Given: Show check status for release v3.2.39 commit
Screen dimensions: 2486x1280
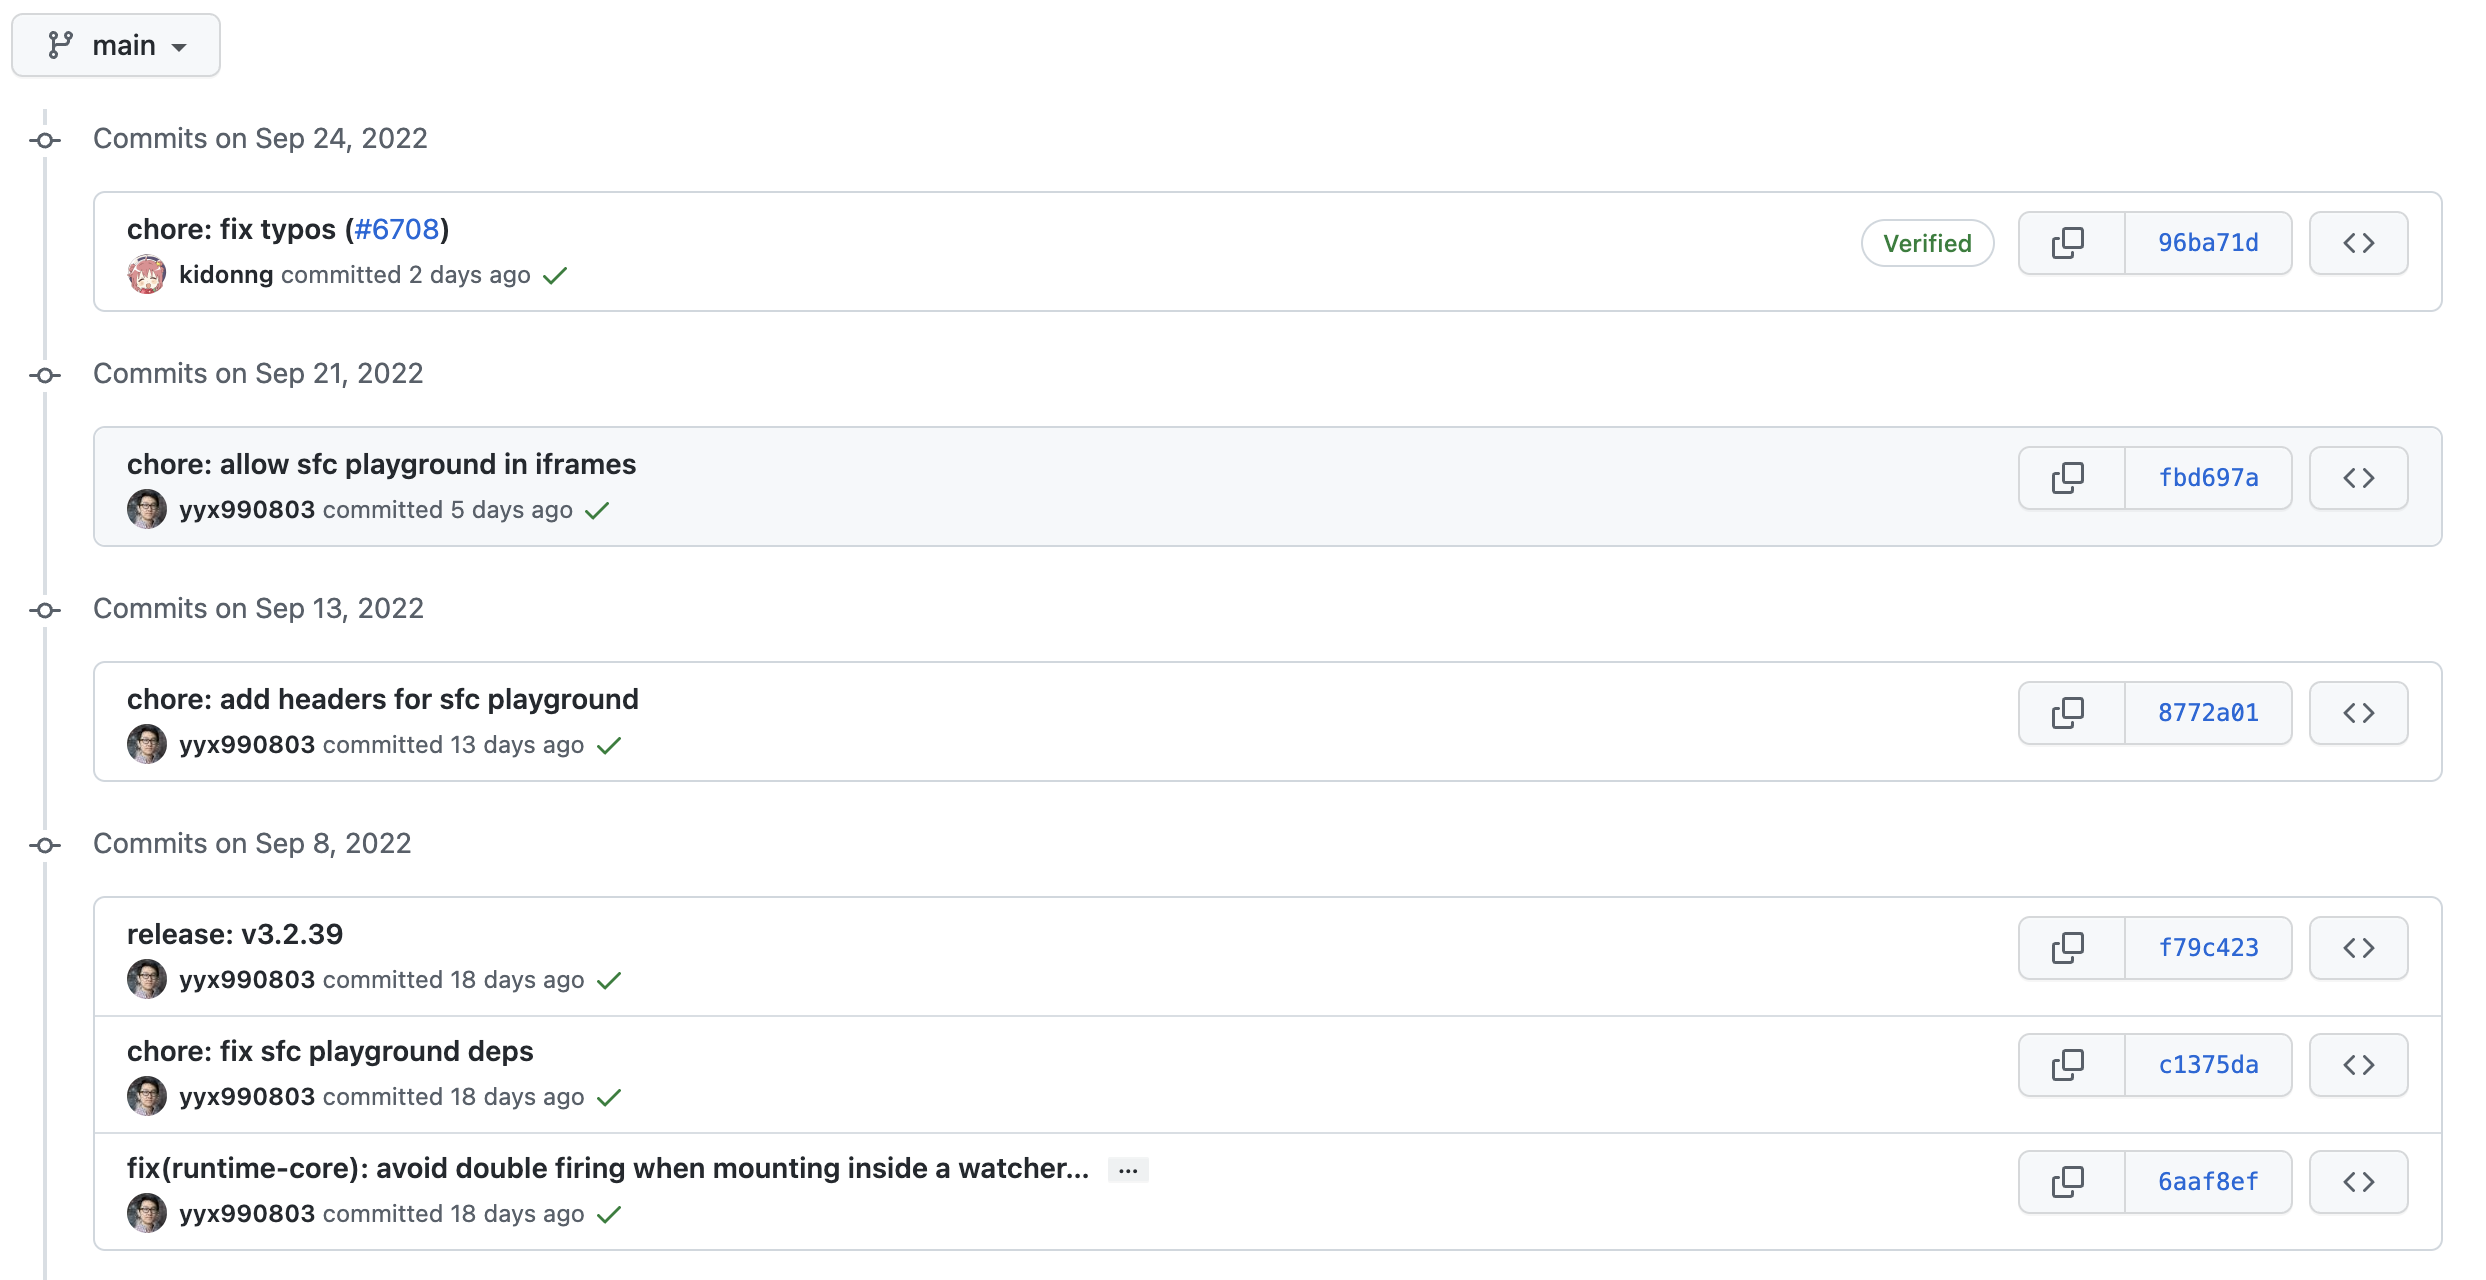Looking at the screenshot, I should coord(609,980).
